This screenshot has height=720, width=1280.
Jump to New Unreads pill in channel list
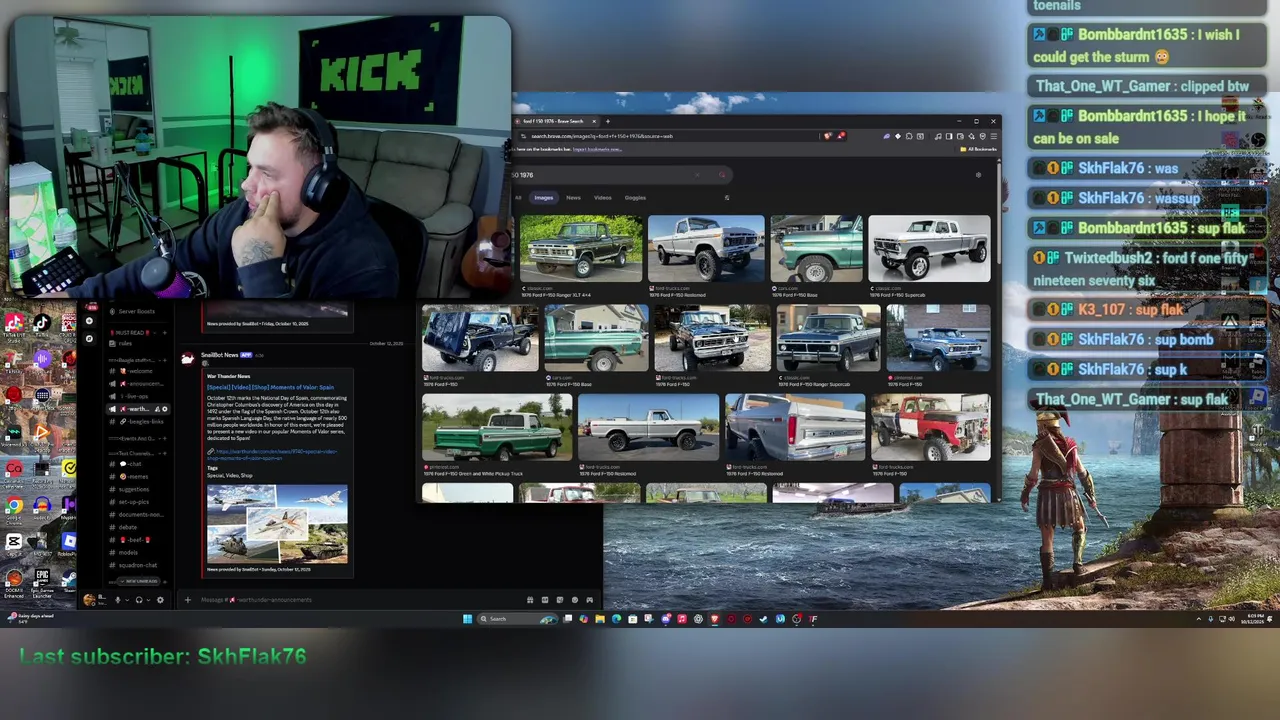(x=138, y=581)
